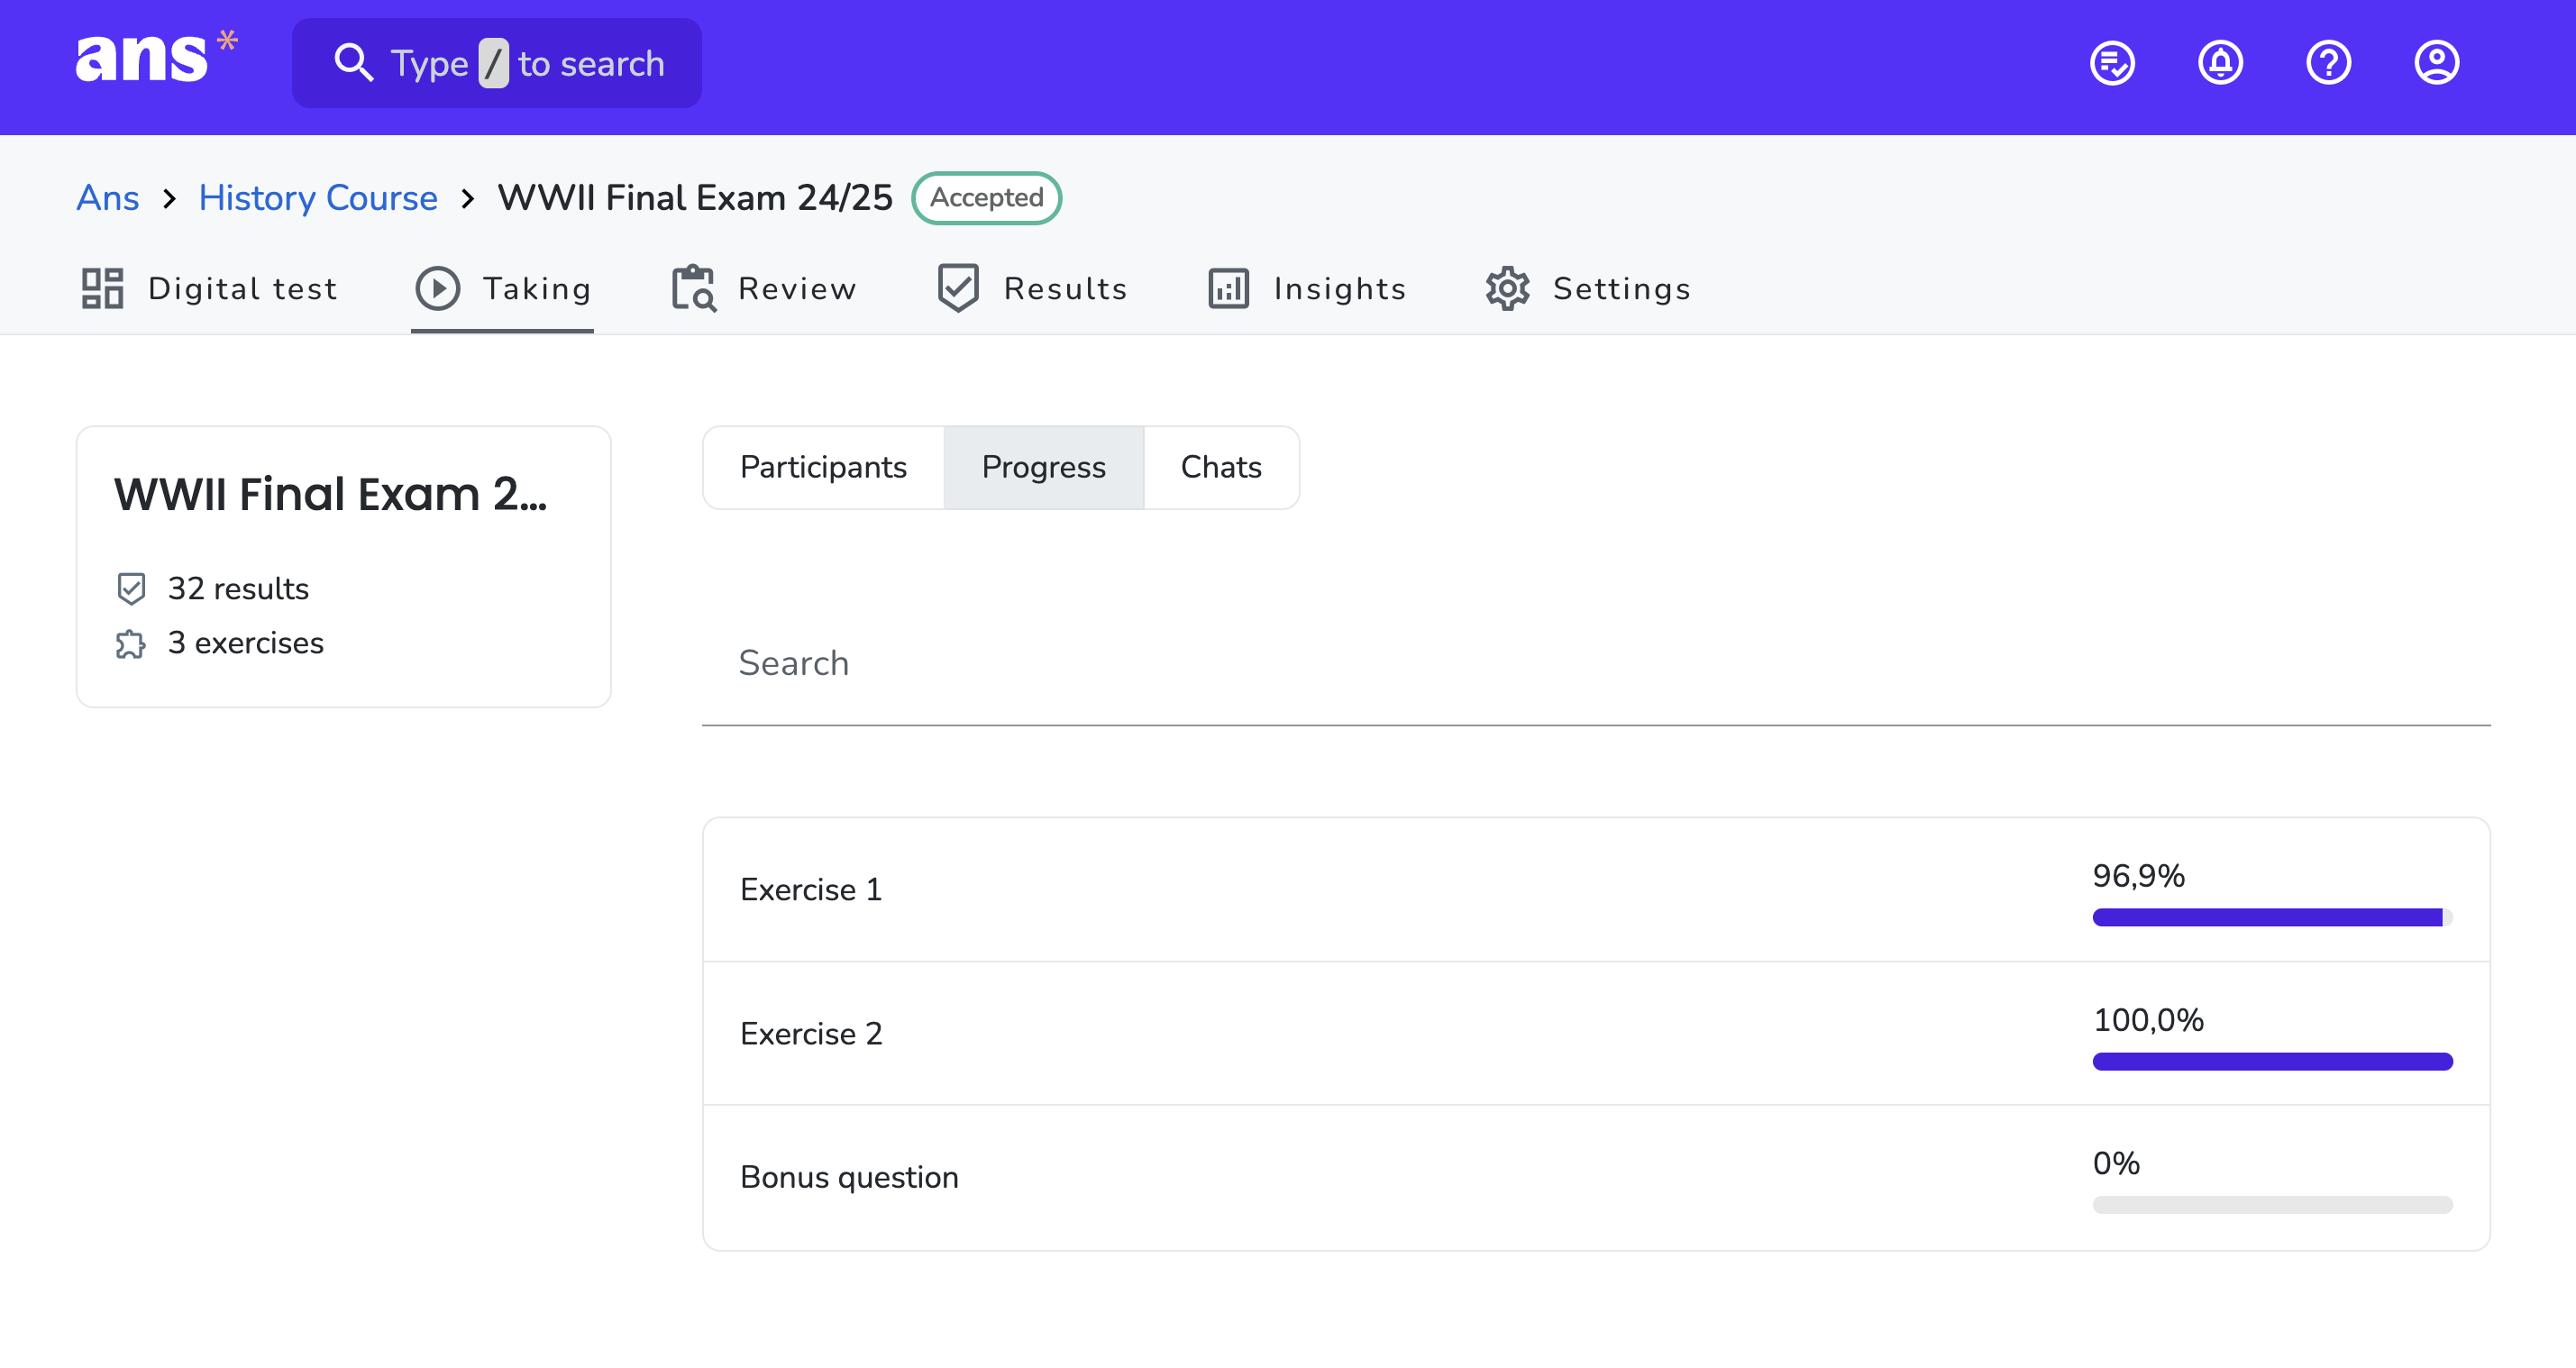Show the Chats view
Viewport: 2576px width, 1368px height.
click(1221, 467)
